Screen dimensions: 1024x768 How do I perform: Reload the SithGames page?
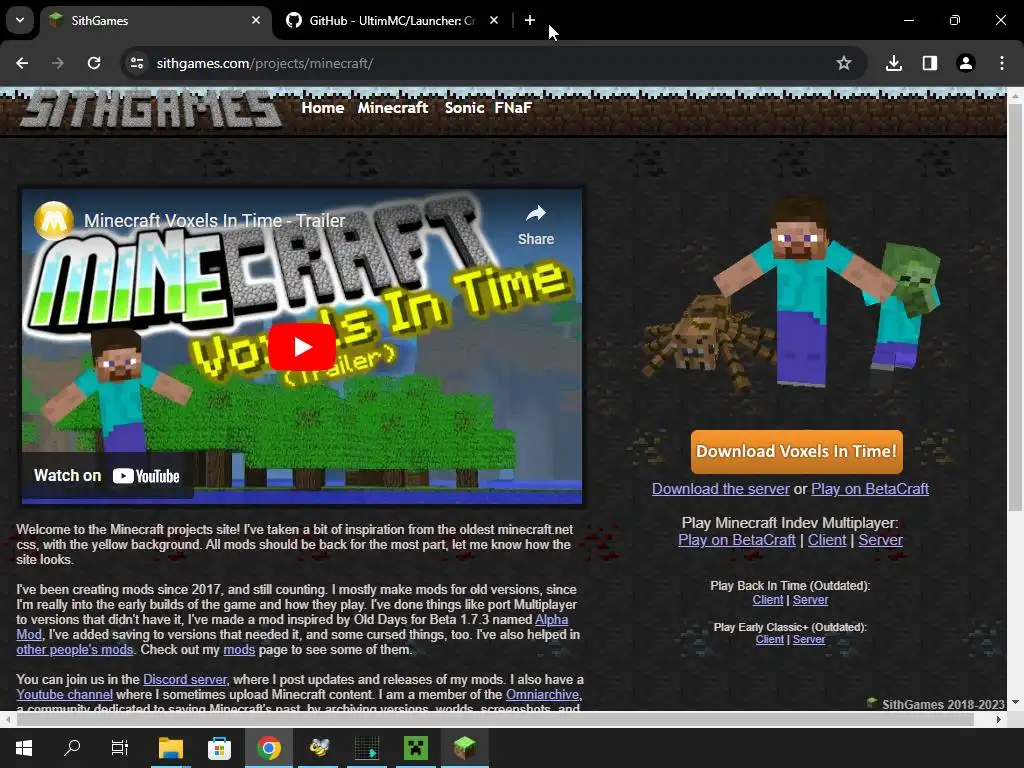(x=94, y=63)
